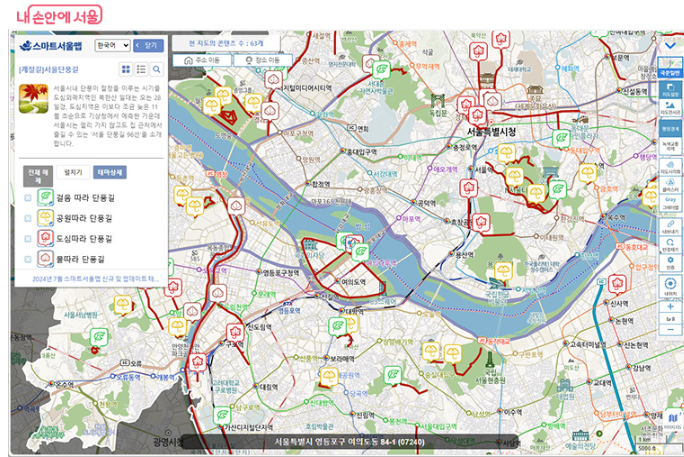
Task: Open 지도시각화 visualization tool
Action: [x=670, y=168]
